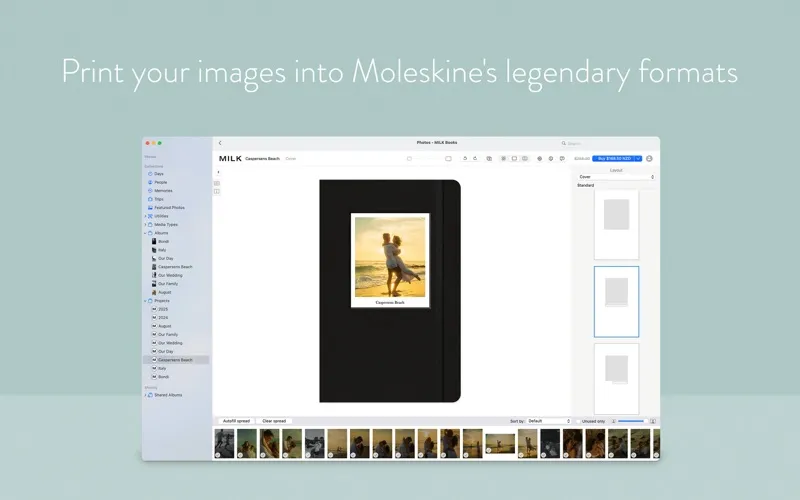Switch to grid overview view
This screenshot has height=500, width=800.
click(504, 159)
